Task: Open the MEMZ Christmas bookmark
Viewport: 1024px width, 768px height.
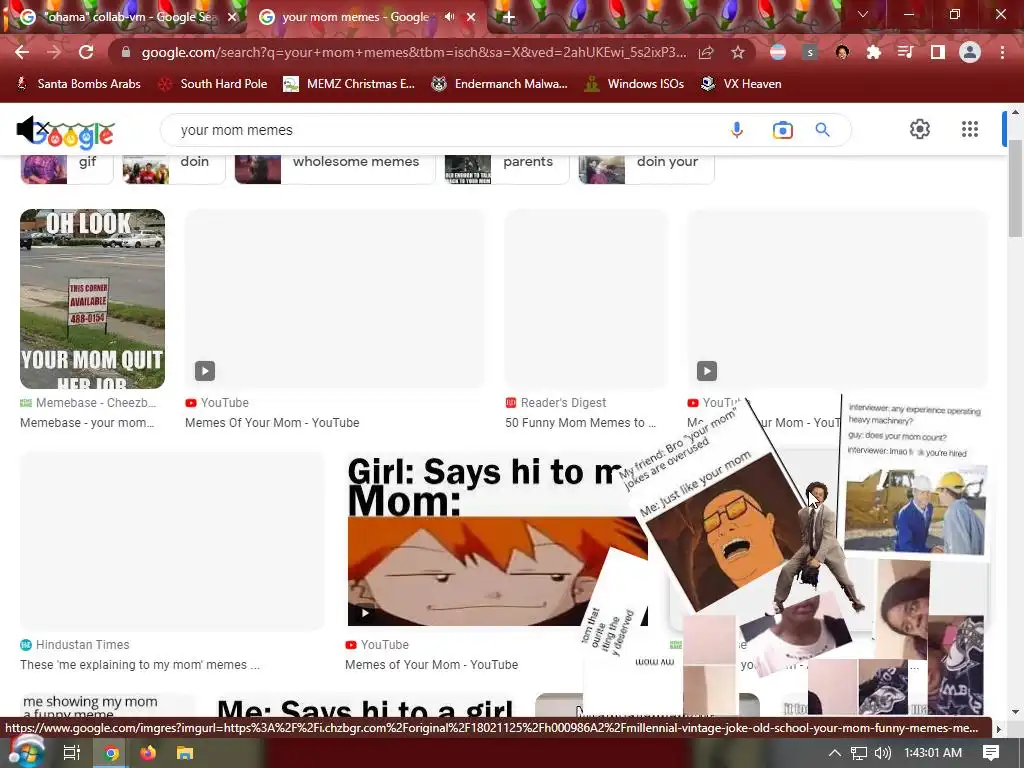Action: 349,84
